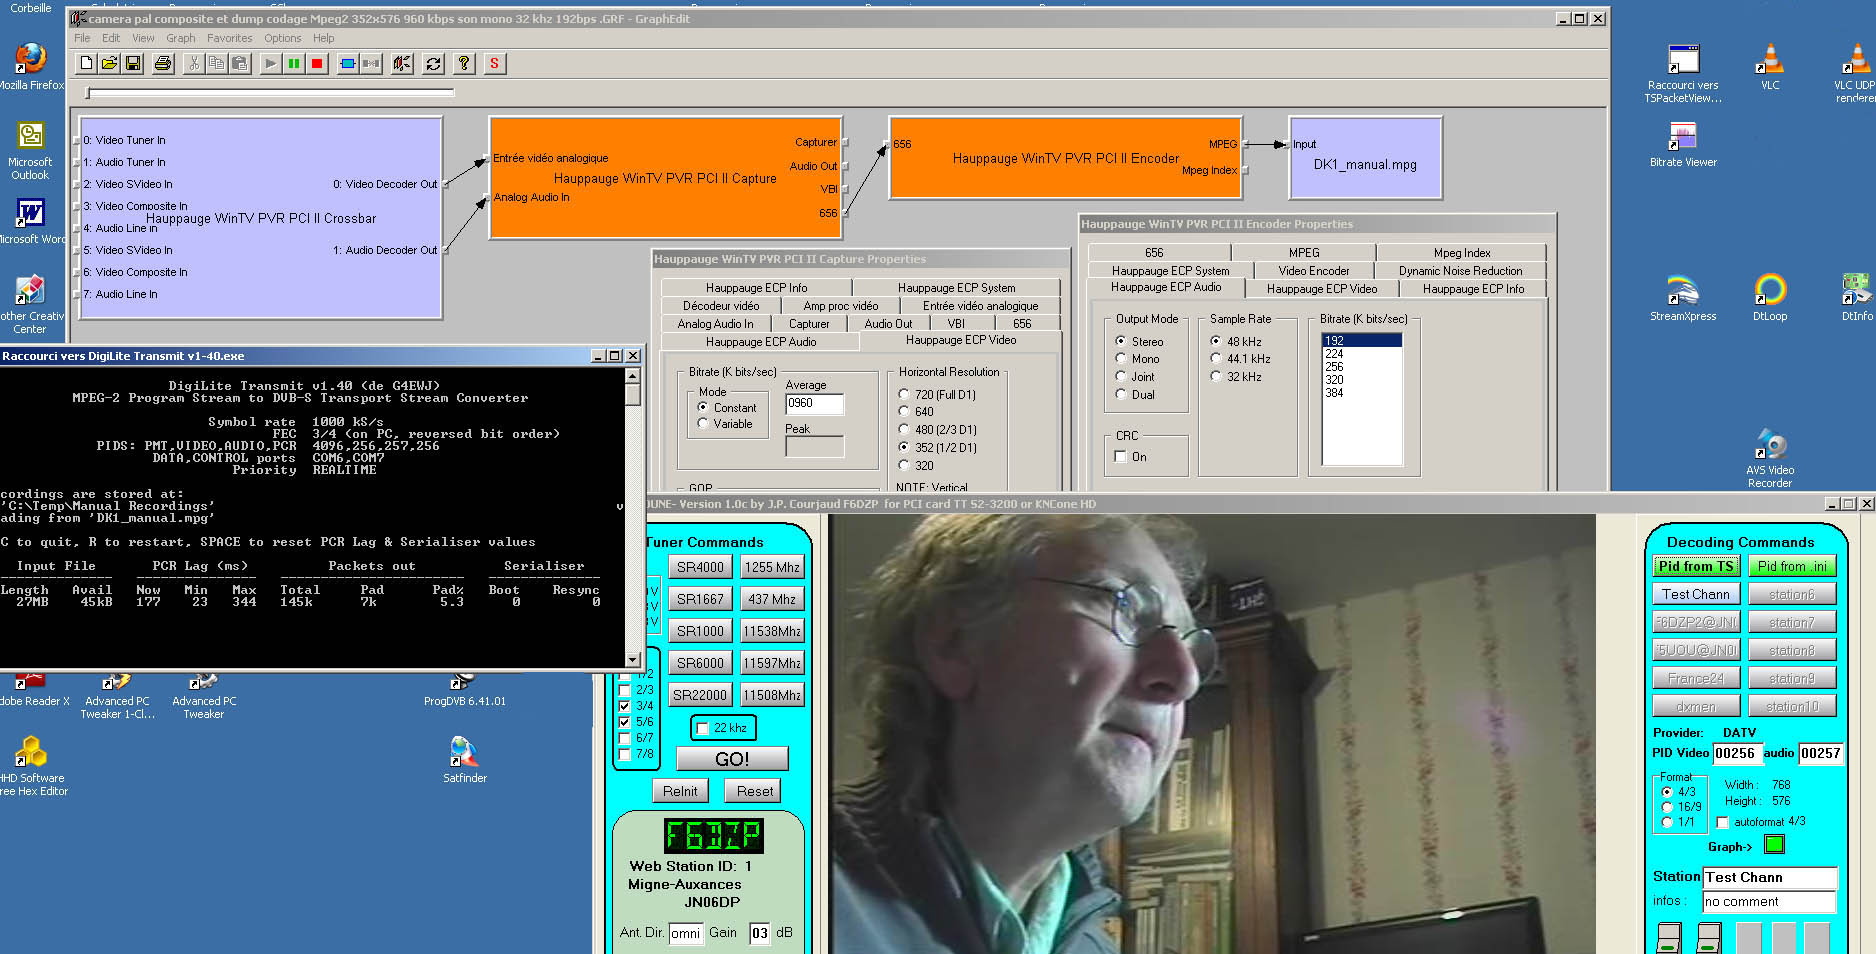Open the Options menu
The height and width of the screenshot is (954, 1876).
click(x=283, y=38)
